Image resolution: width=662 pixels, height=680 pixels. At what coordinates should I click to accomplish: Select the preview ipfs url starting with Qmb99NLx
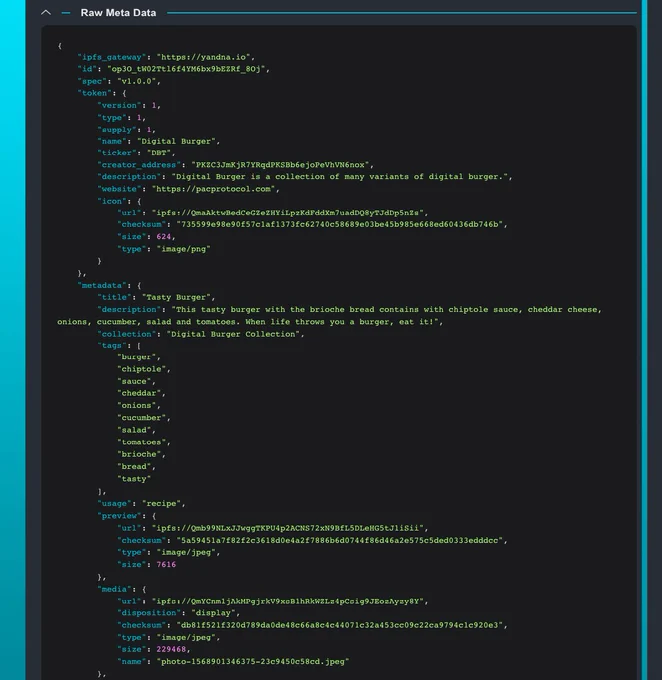click(x=288, y=528)
